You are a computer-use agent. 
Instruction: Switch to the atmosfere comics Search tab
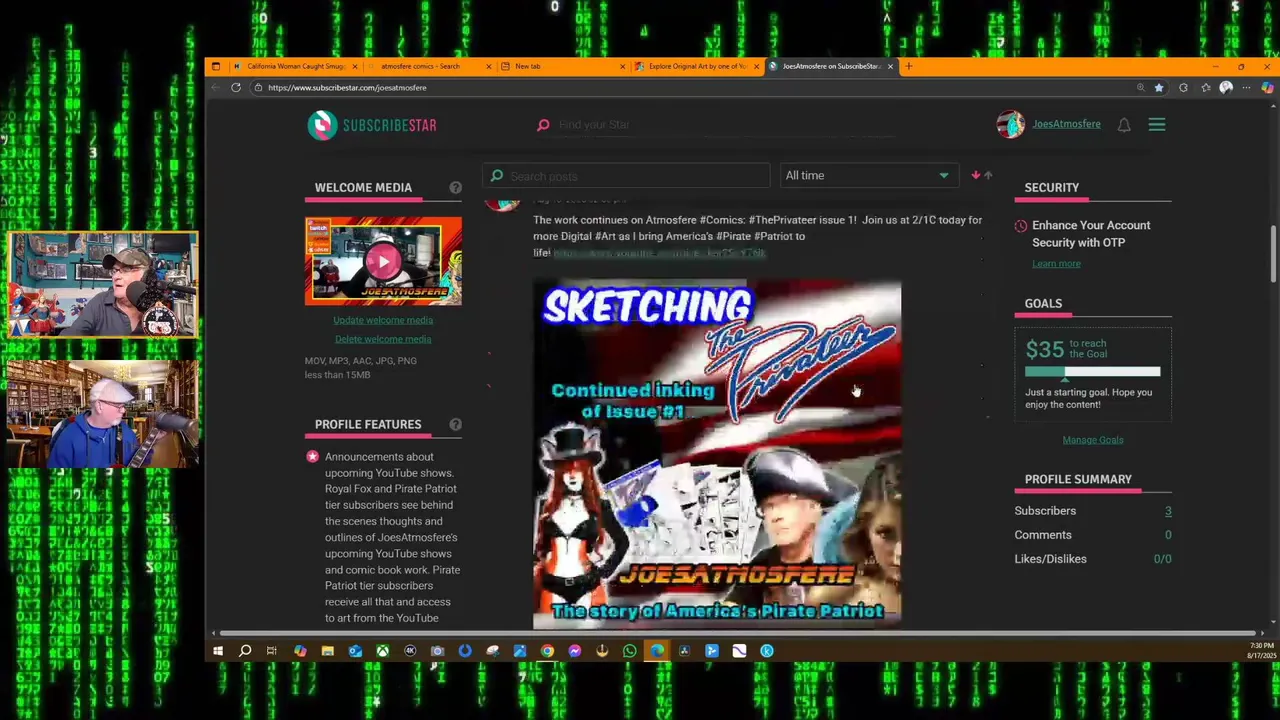pos(428,66)
